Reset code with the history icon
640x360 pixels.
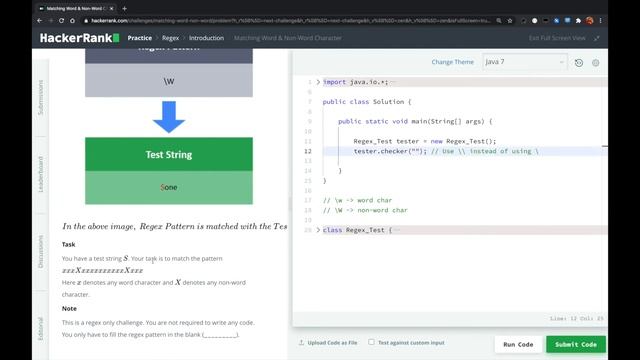pos(579,62)
